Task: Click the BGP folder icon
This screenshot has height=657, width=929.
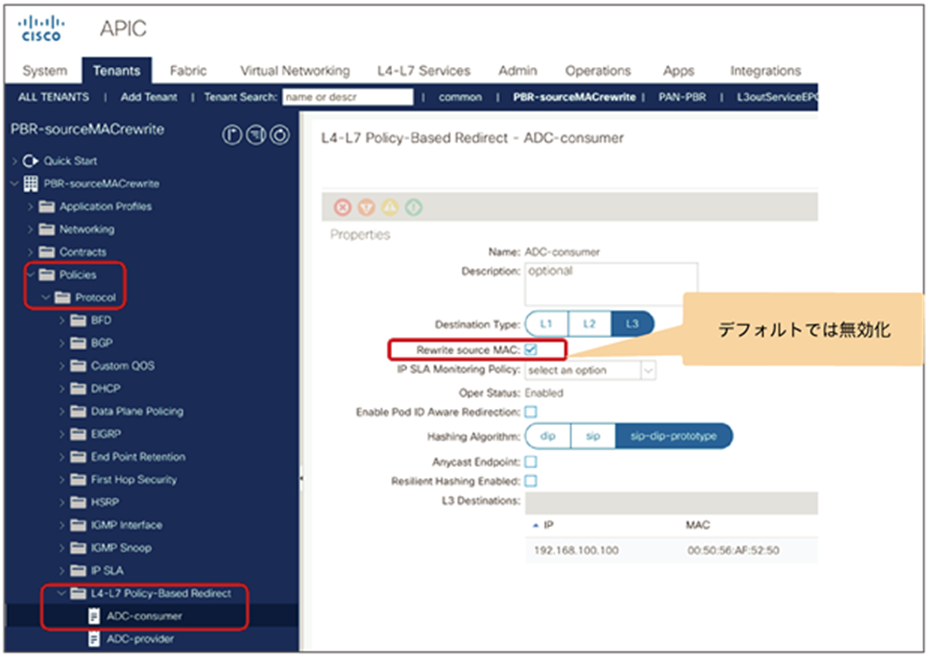Action: [x=78, y=343]
